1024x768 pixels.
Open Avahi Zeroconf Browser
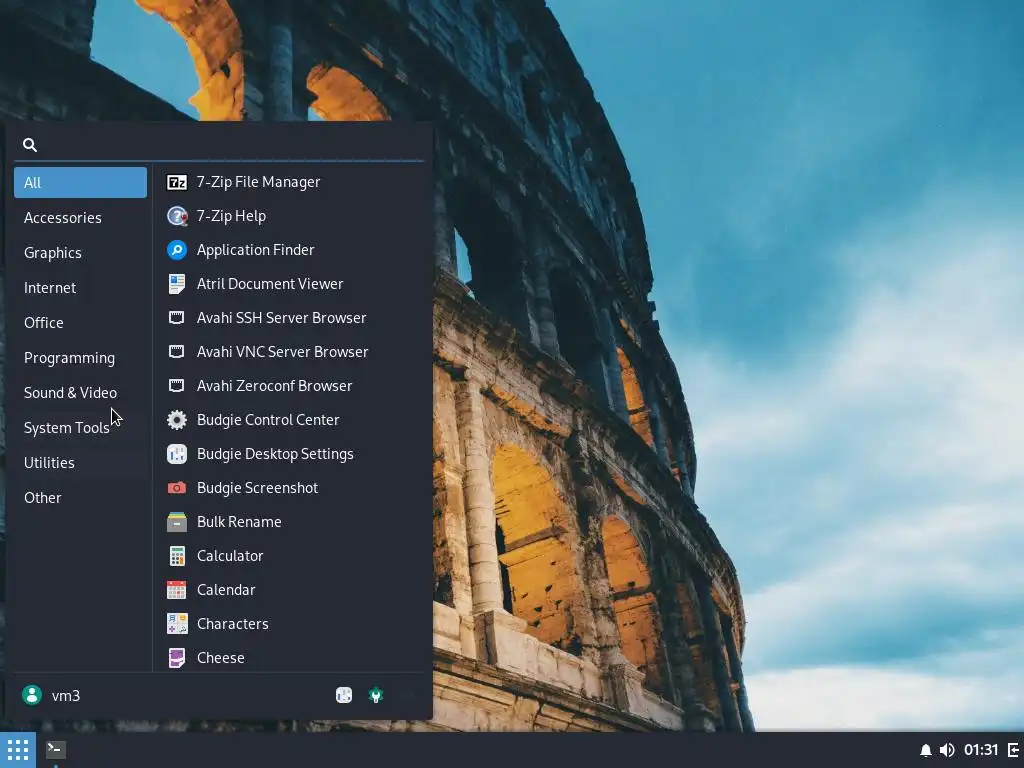[290, 386]
